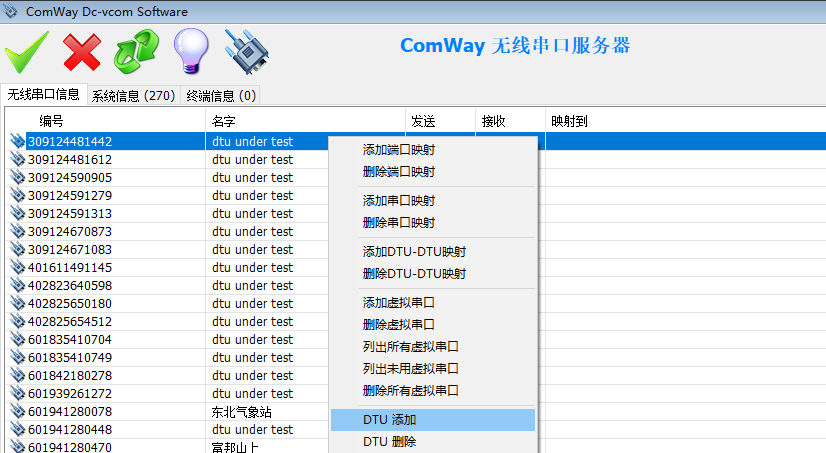The image size is (826, 453).
Task: Click device icon for row 309124590905
Action: click(17, 177)
